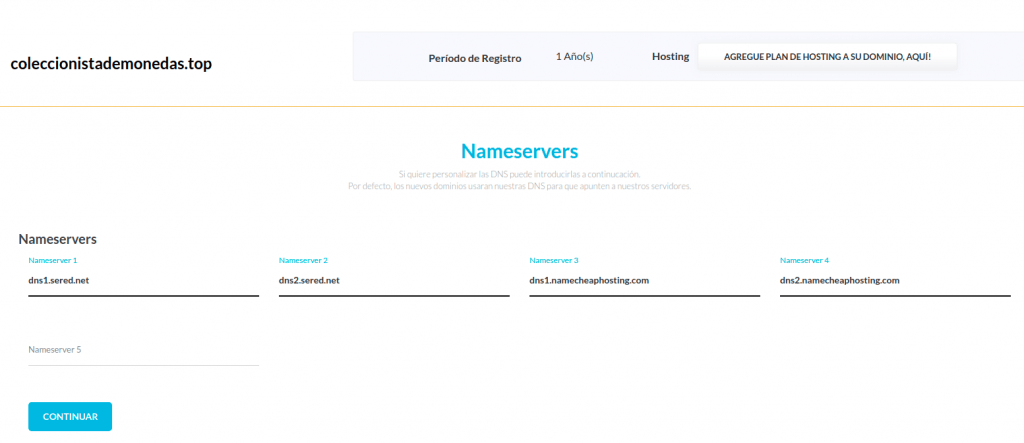Click the 'Período de Registro' label

[x=475, y=58]
